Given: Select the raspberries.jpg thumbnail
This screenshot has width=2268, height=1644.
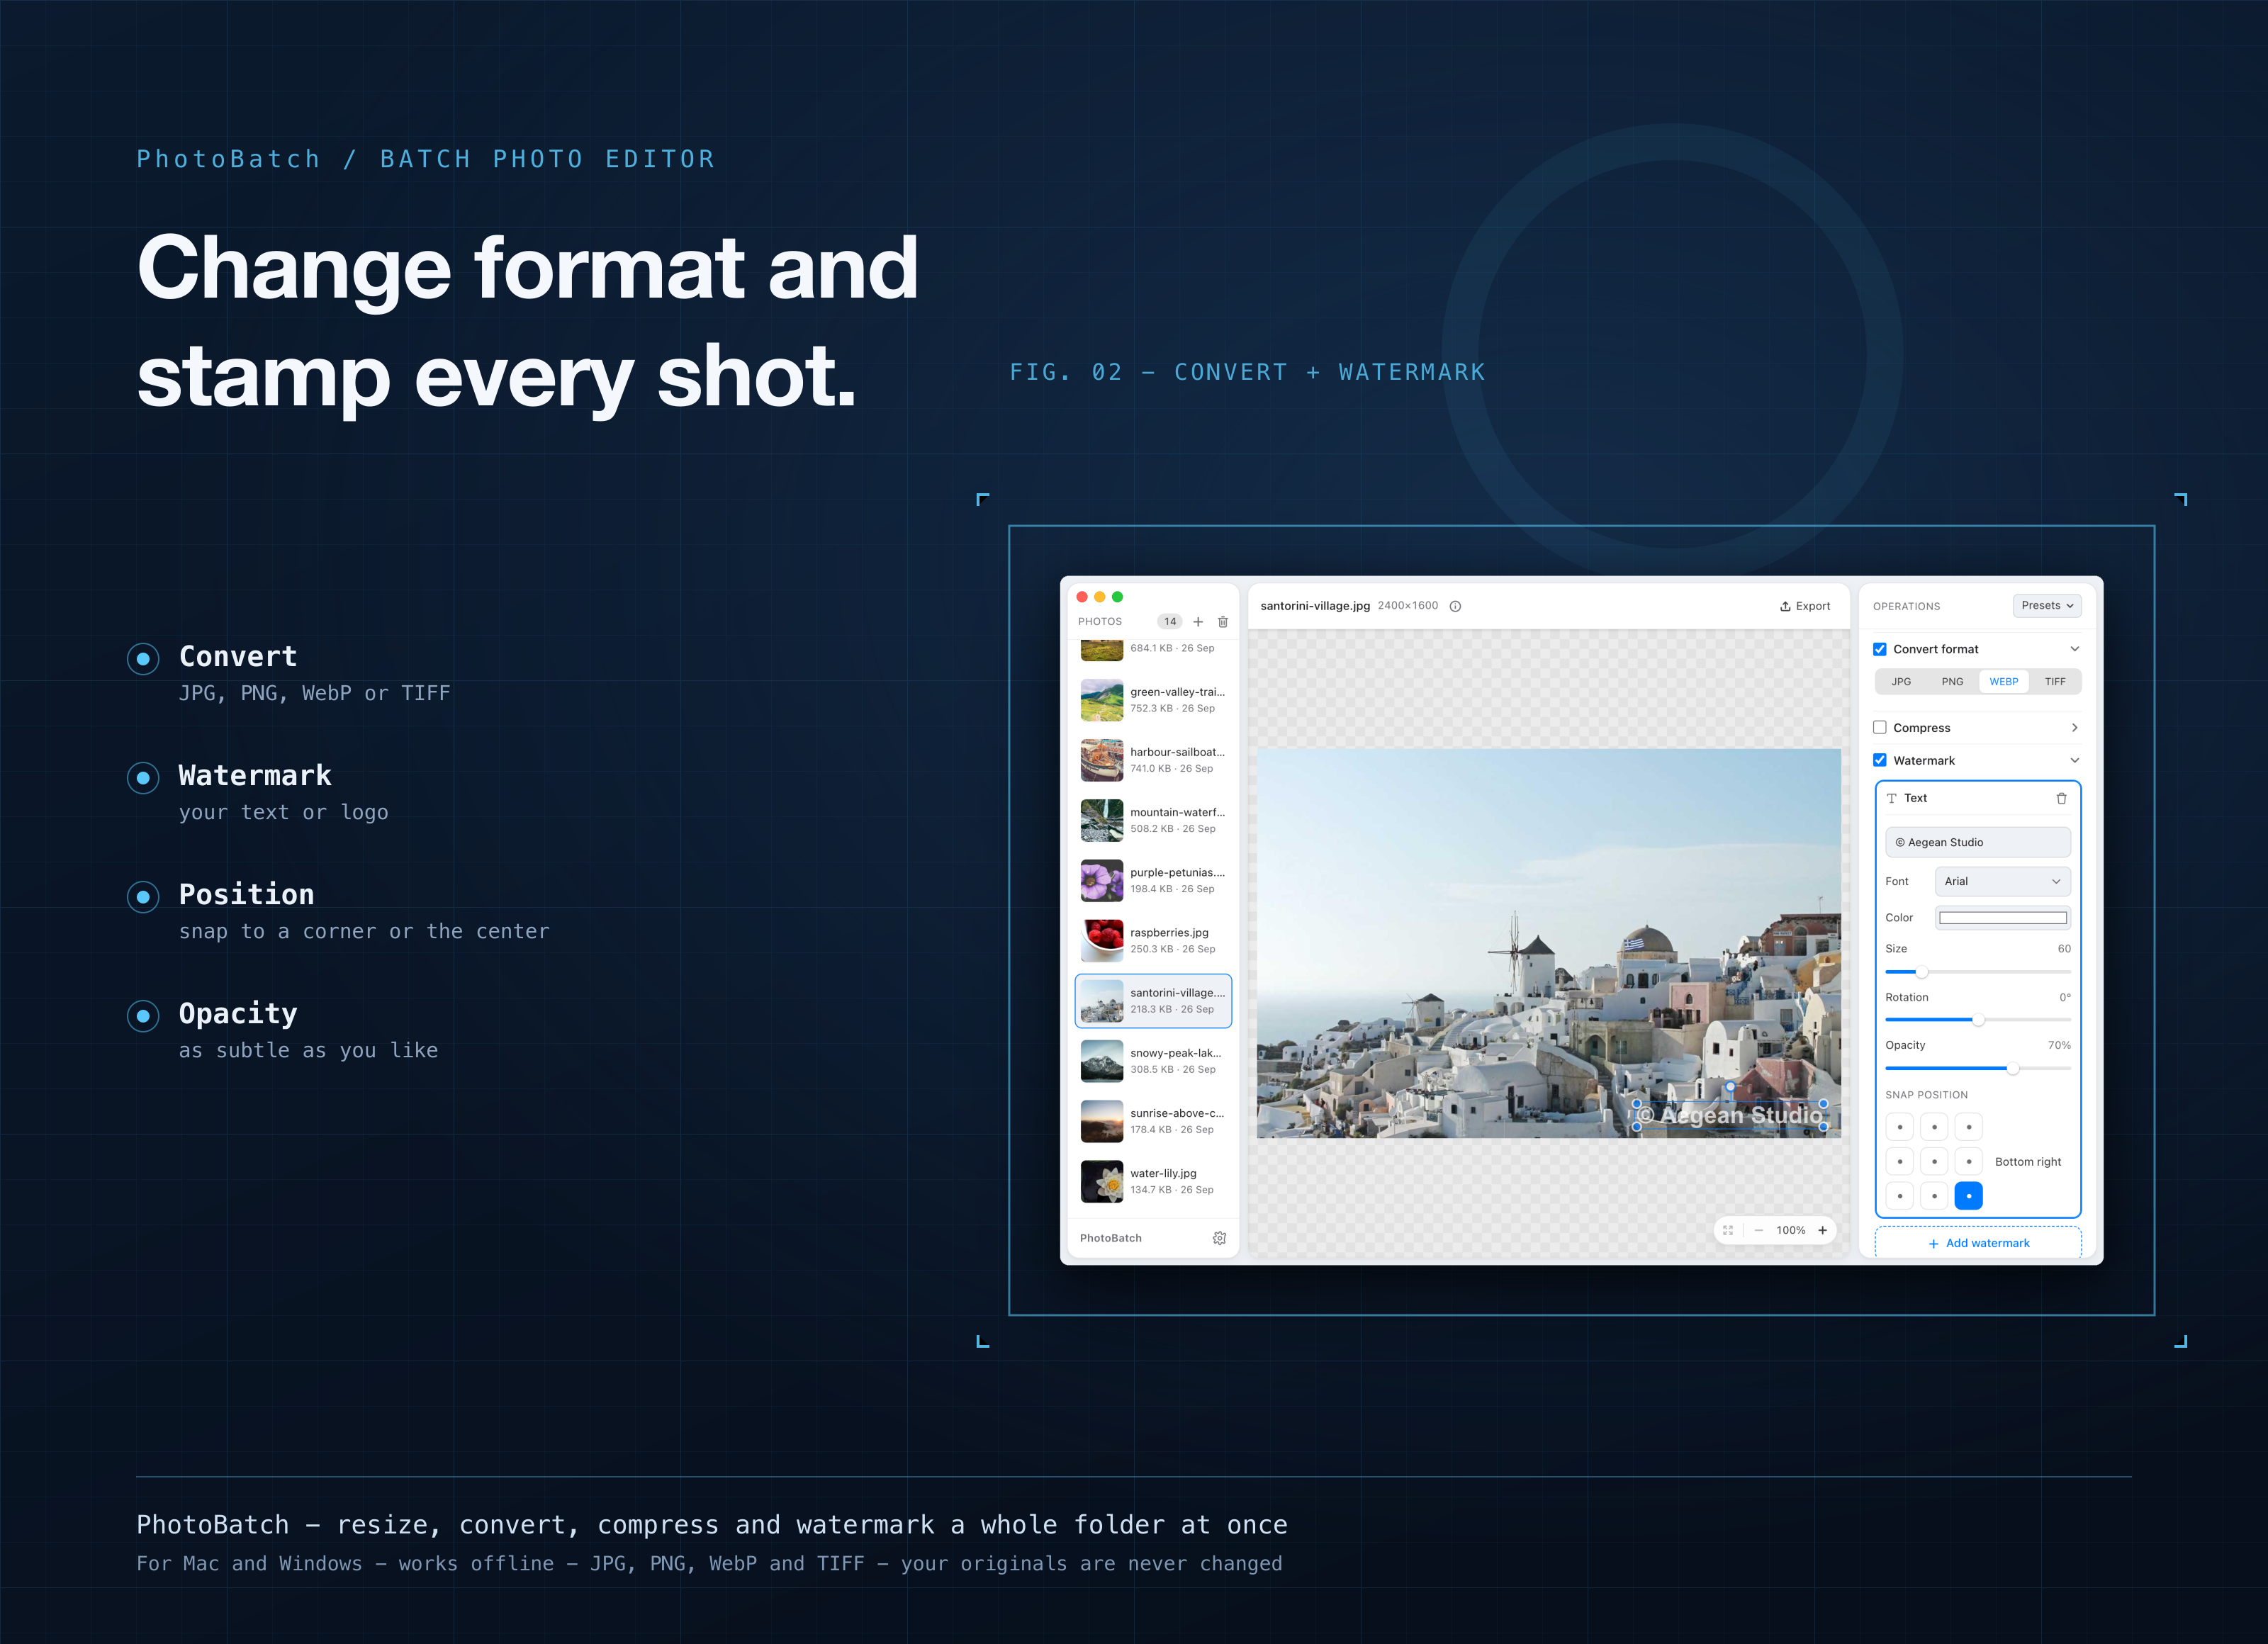Looking at the screenshot, I should pos(1102,941).
